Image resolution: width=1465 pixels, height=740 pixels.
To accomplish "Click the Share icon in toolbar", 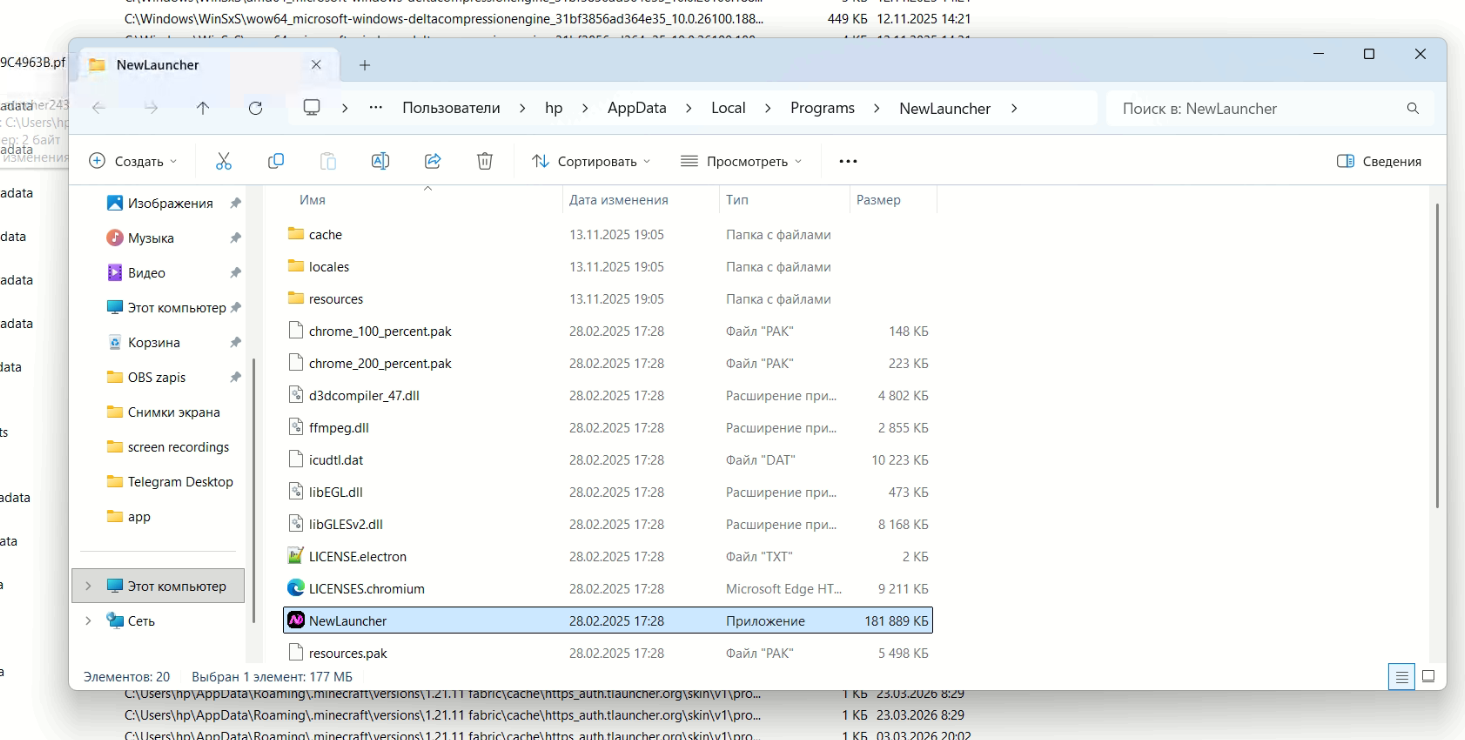I will click(x=433, y=161).
